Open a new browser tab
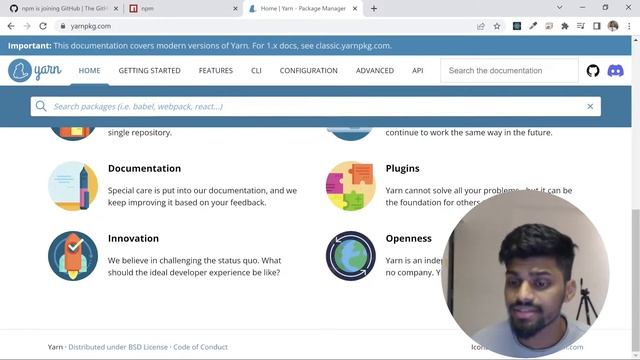 point(374,9)
